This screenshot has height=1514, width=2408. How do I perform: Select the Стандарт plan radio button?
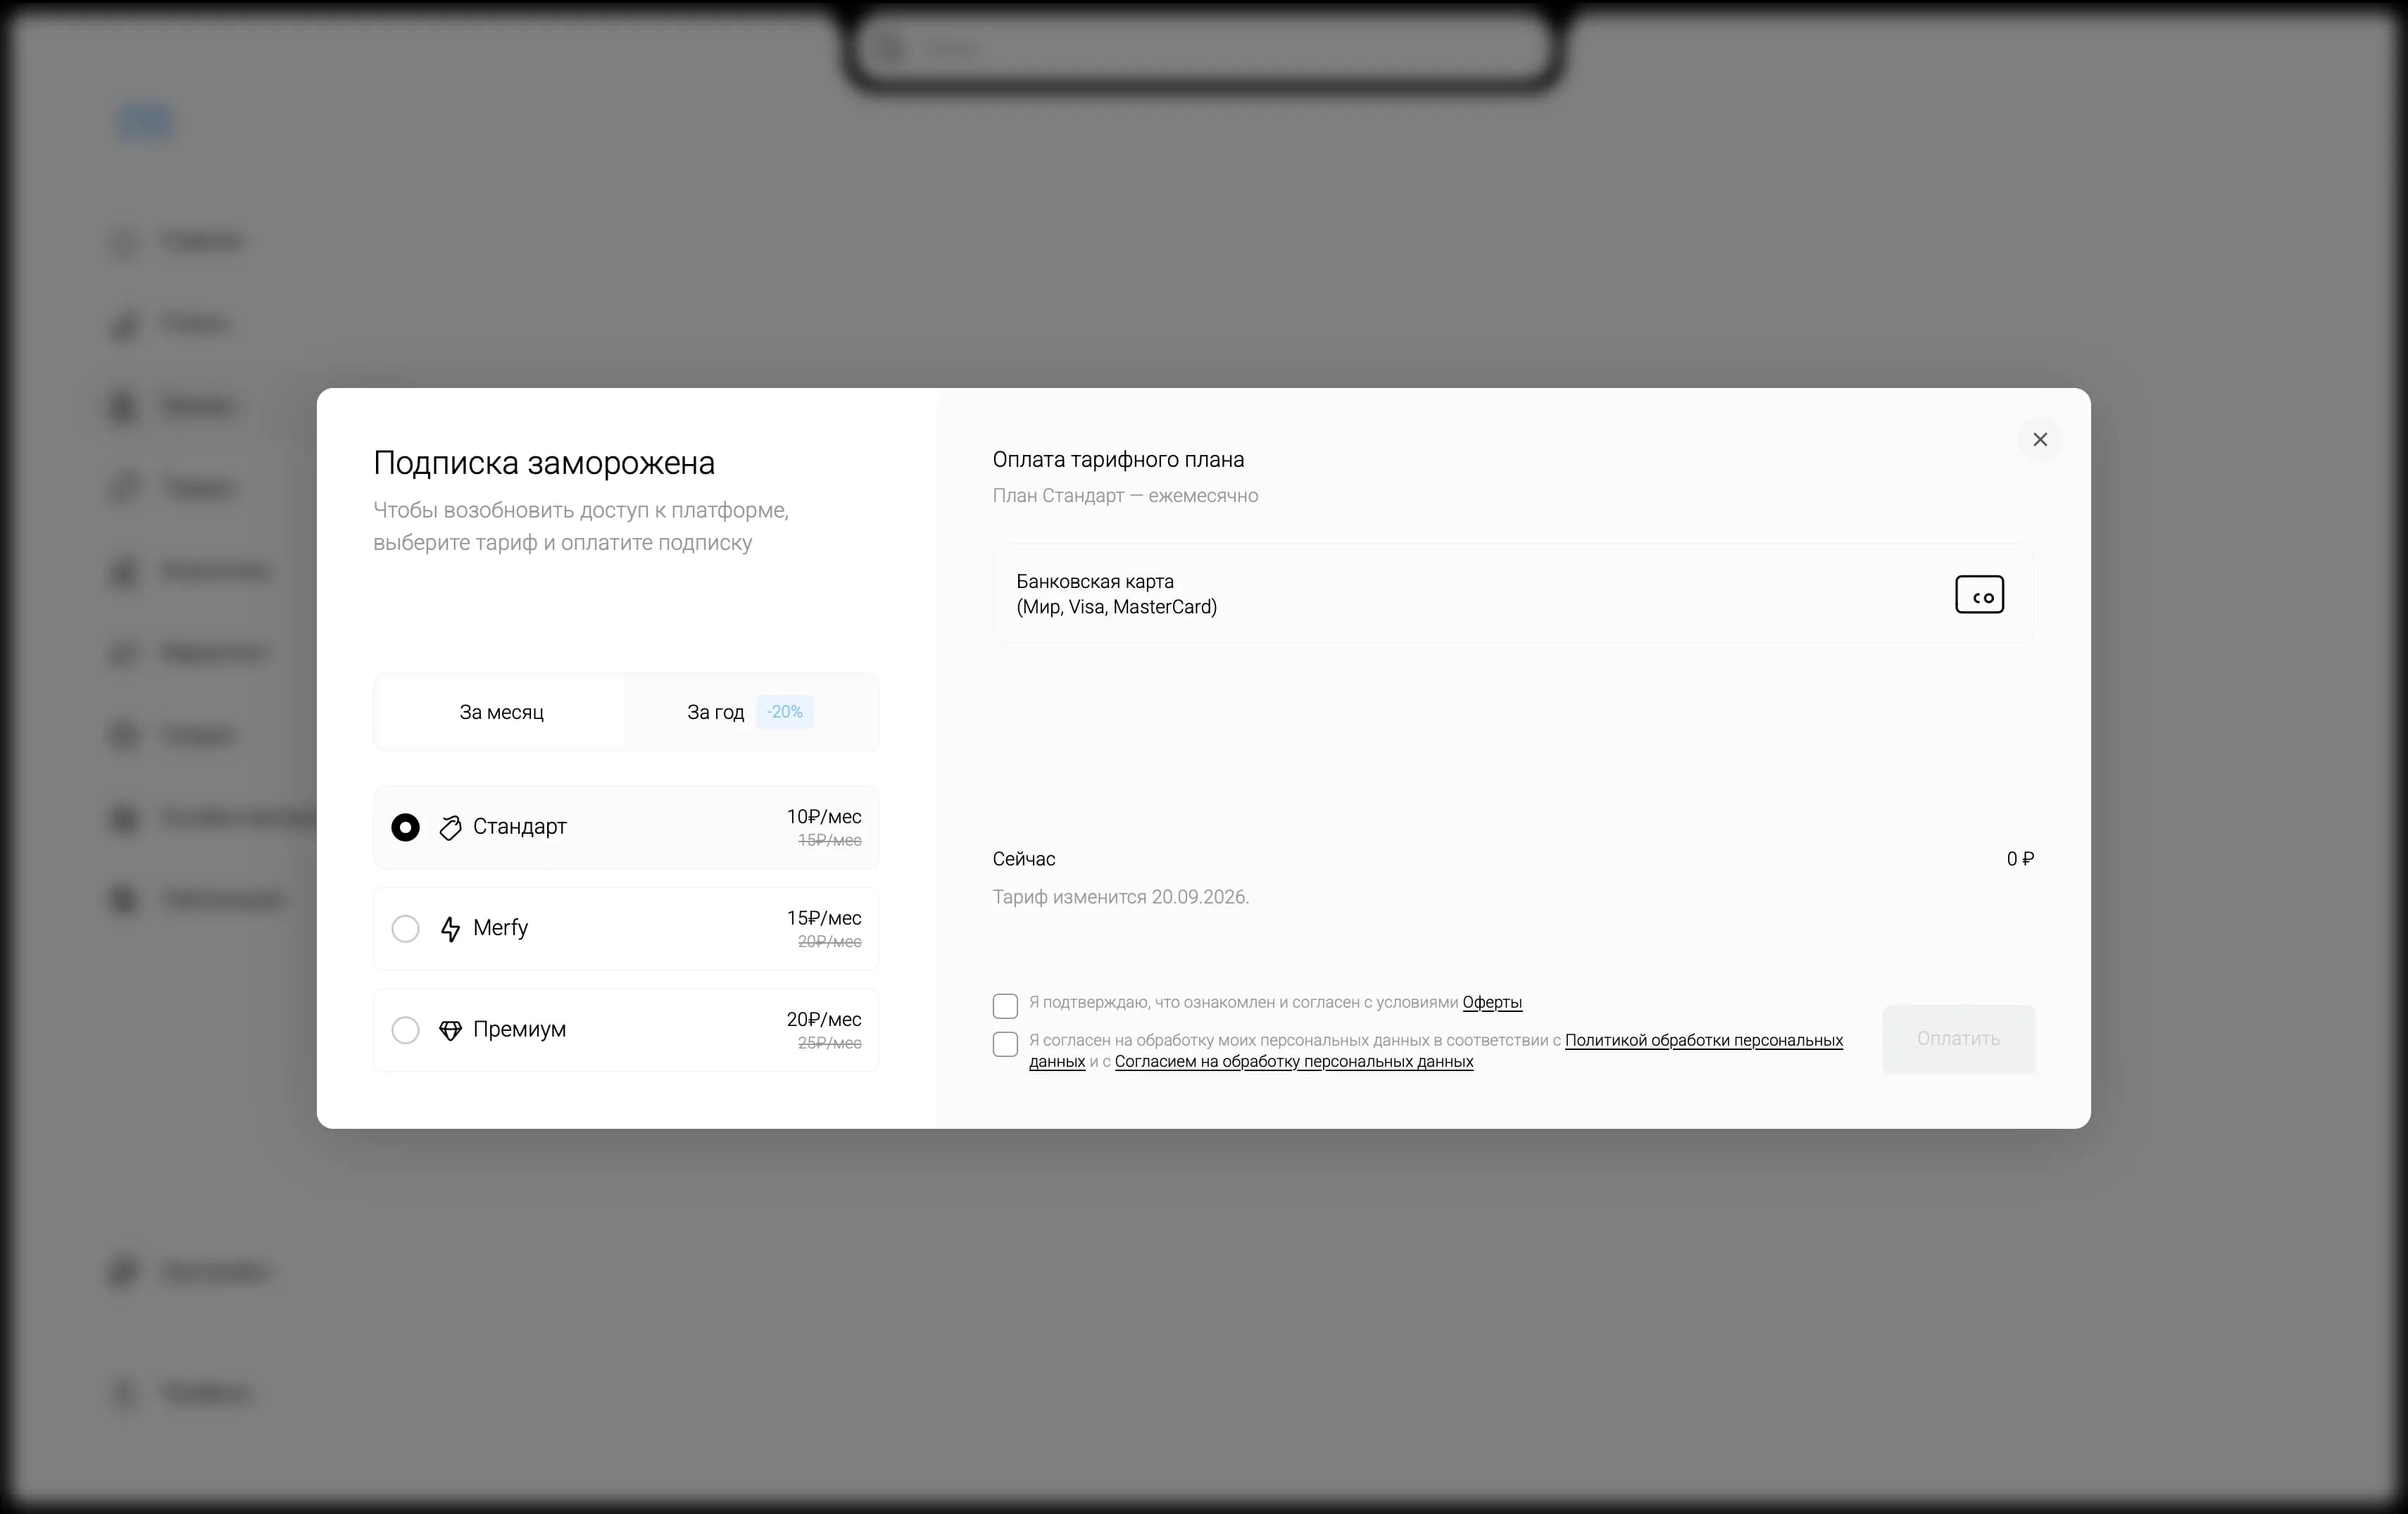point(405,827)
